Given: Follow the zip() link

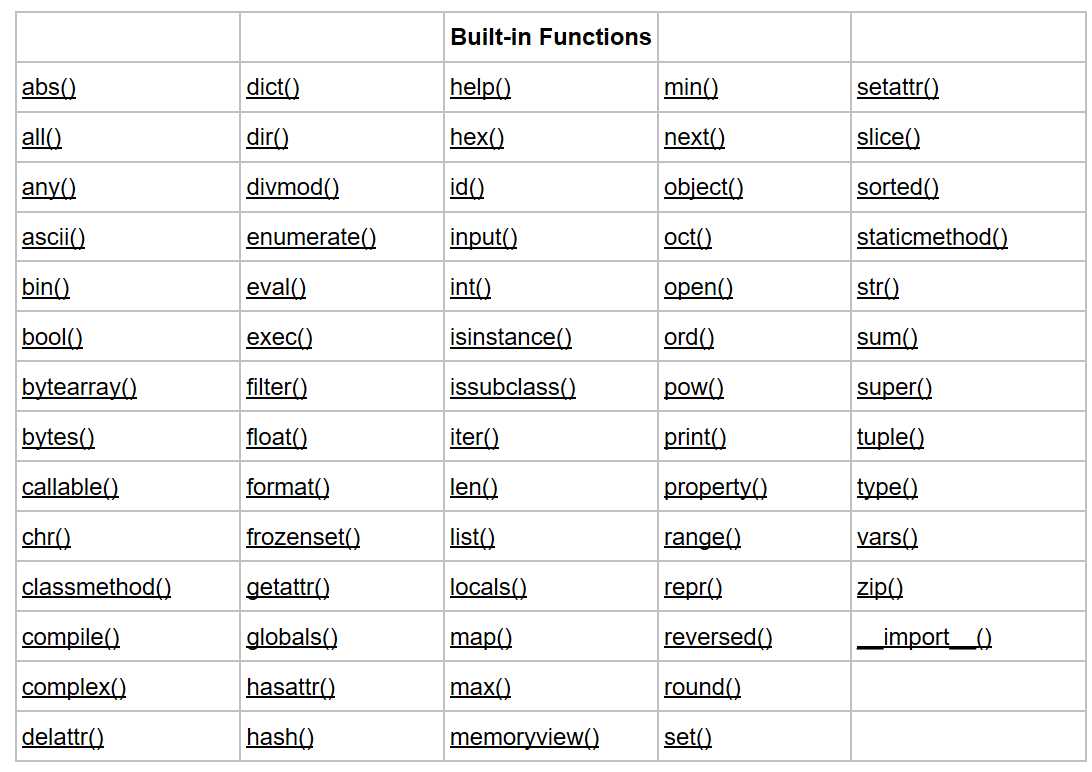Looking at the screenshot, I should 880,588.
